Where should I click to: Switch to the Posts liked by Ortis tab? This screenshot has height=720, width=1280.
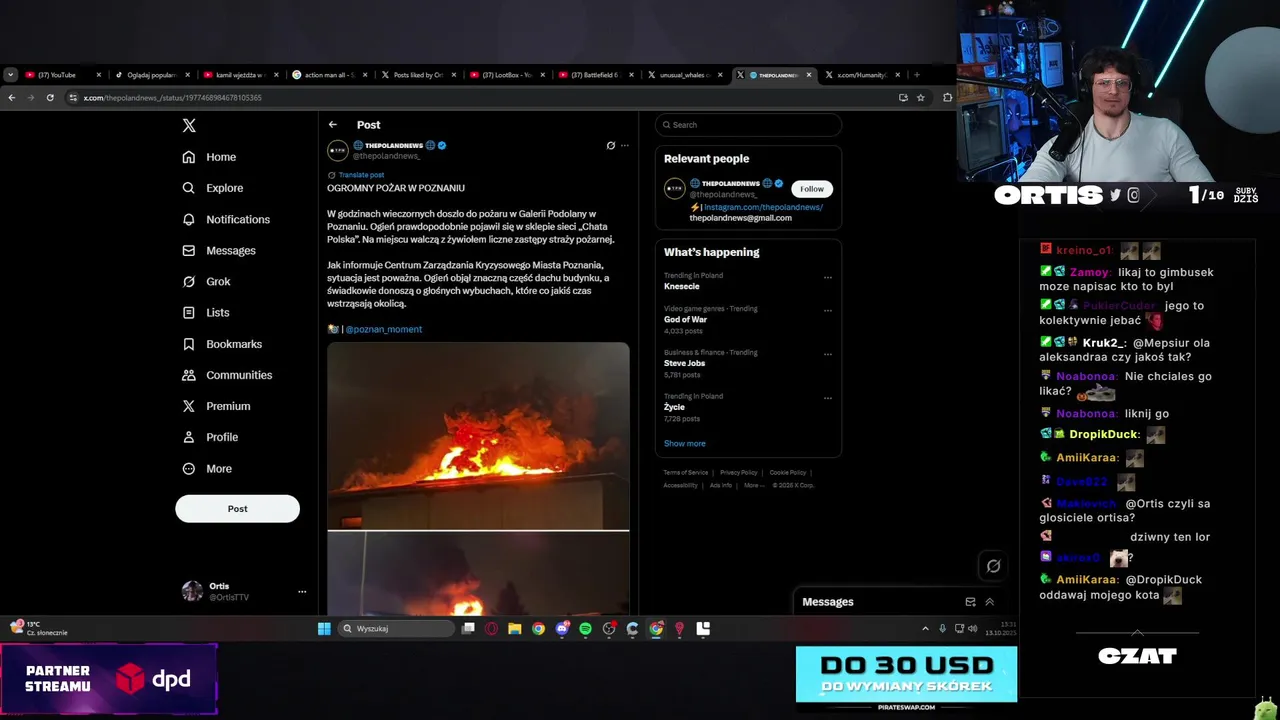click(x=418, y=75)
